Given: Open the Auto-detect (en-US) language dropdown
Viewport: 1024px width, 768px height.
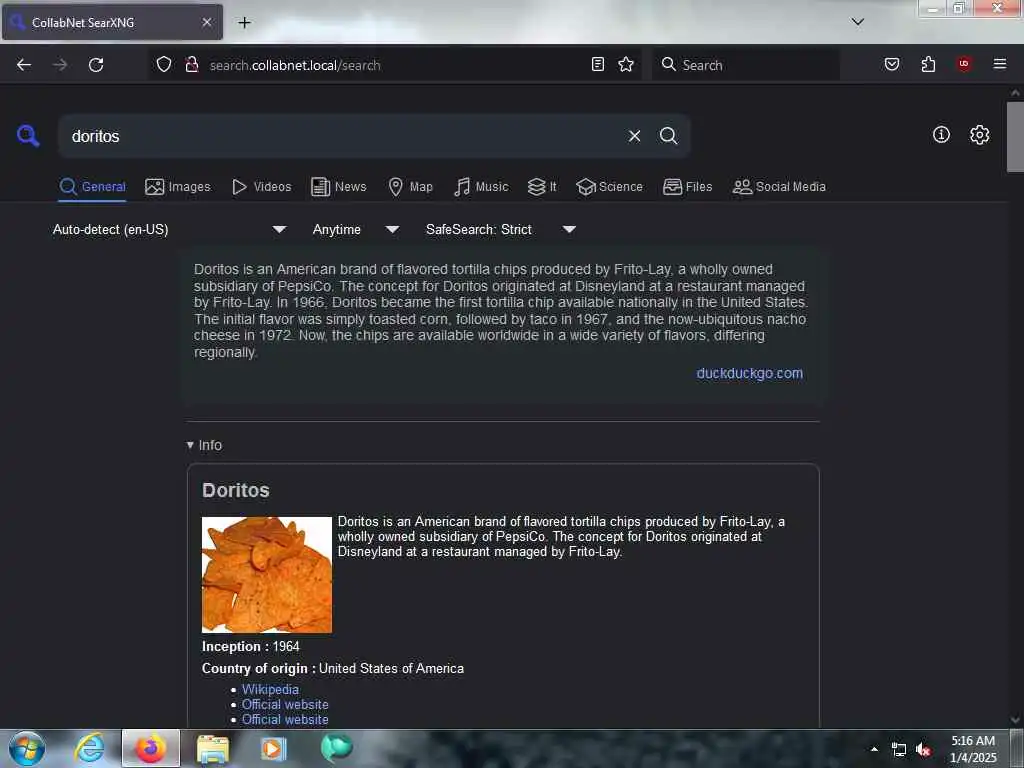Looking at the screenshot, I should (169, 229).
